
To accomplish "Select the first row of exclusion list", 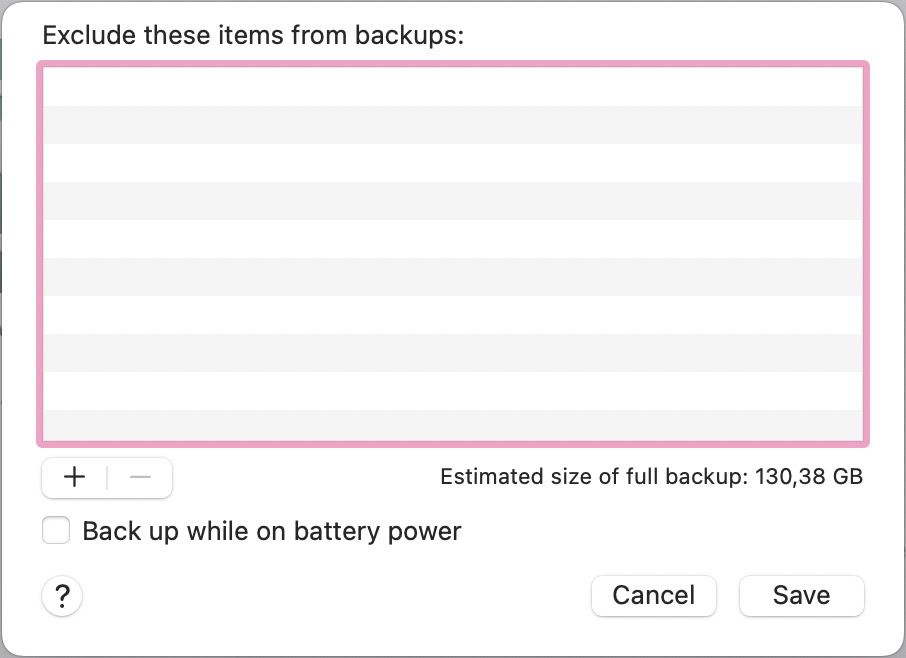I will (452, 86).
